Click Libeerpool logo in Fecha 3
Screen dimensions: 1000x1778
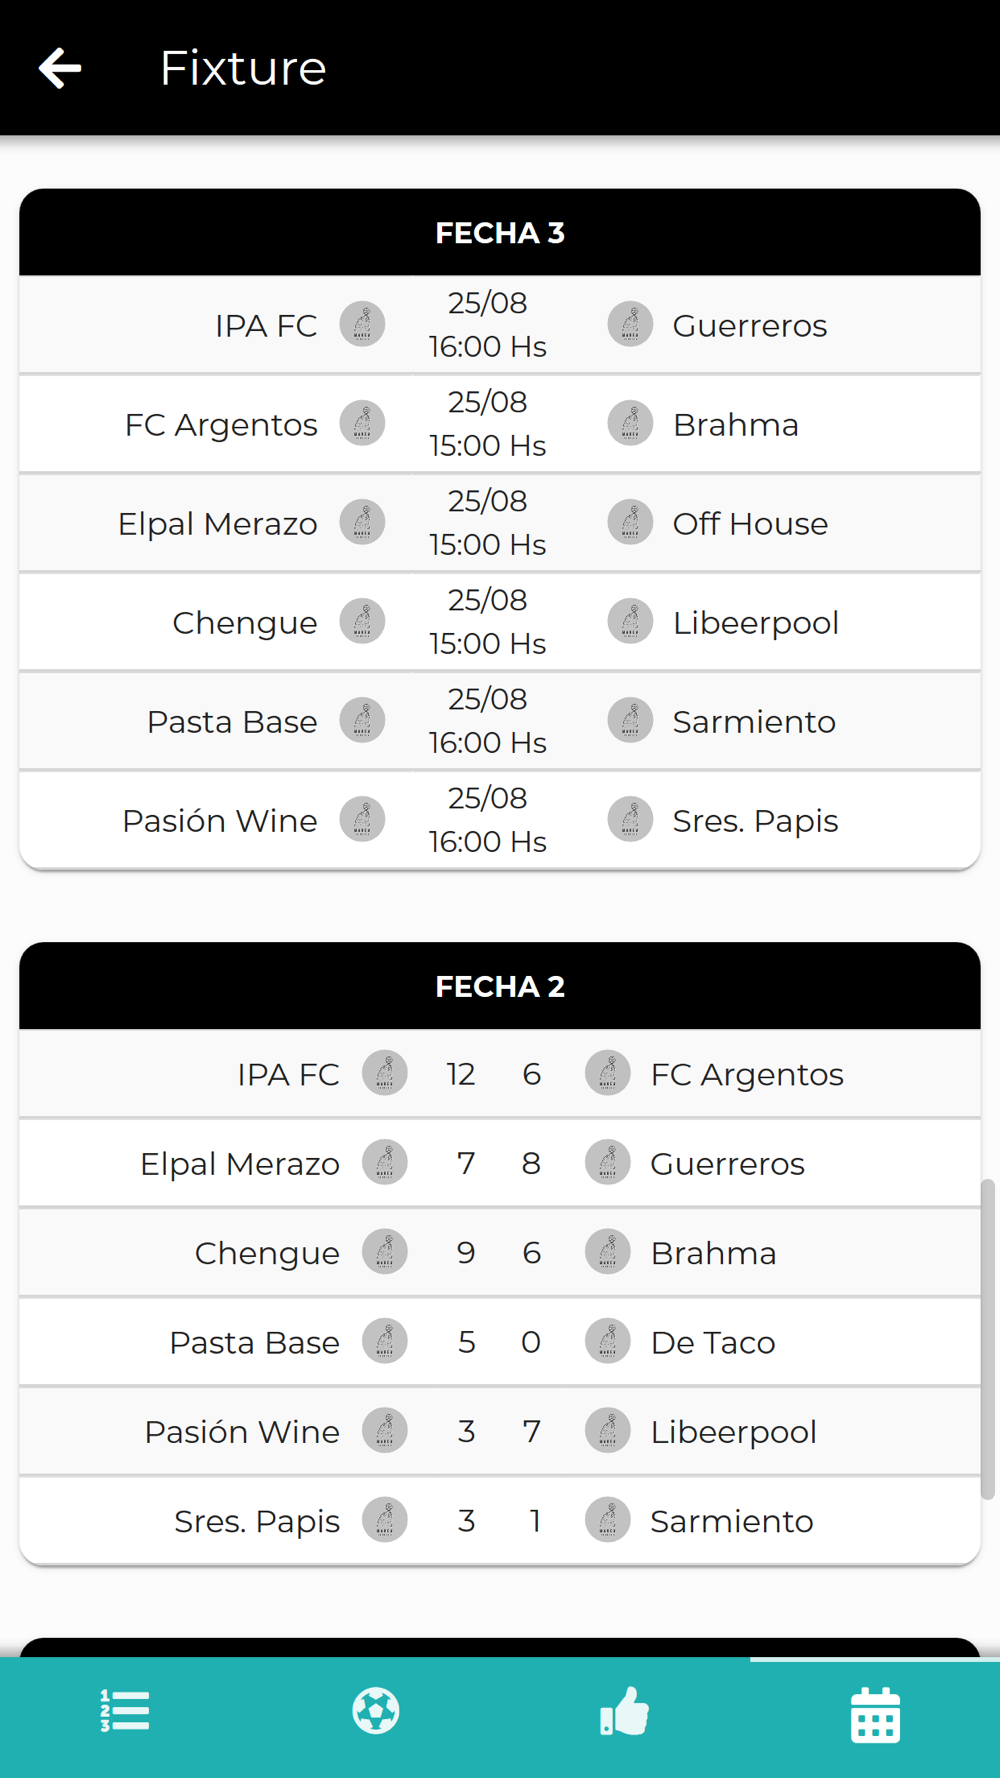630,622
